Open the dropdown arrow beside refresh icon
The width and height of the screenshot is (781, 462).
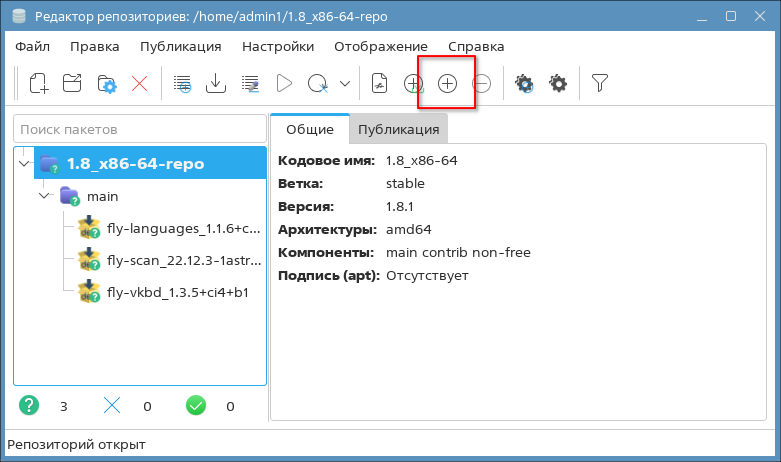click(x=345, y=84)
